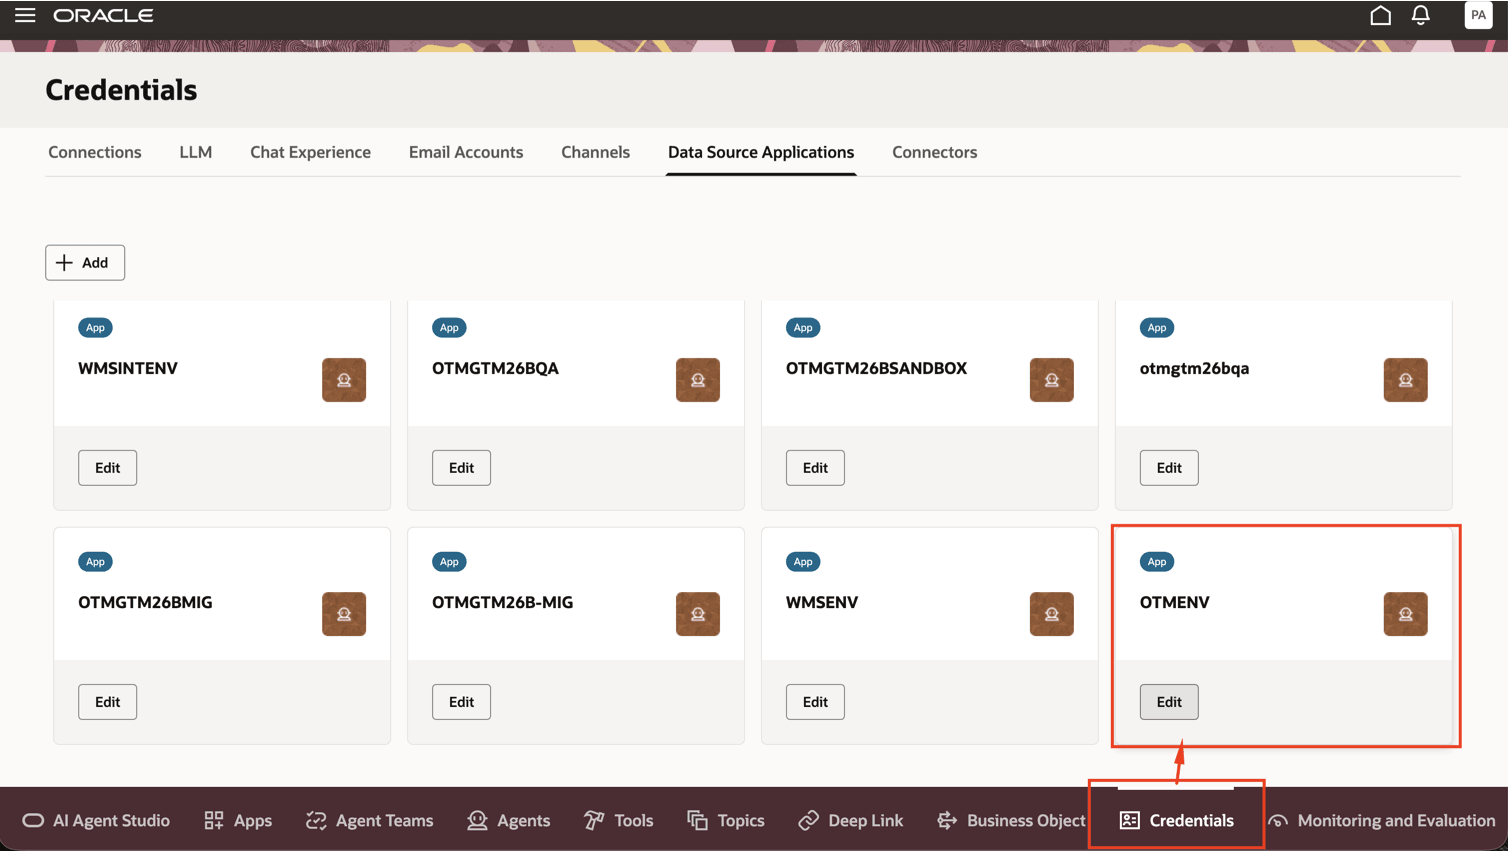Select the Deep Link icon
This screenshot has width=1508, height=851.
tap(851, 820)
